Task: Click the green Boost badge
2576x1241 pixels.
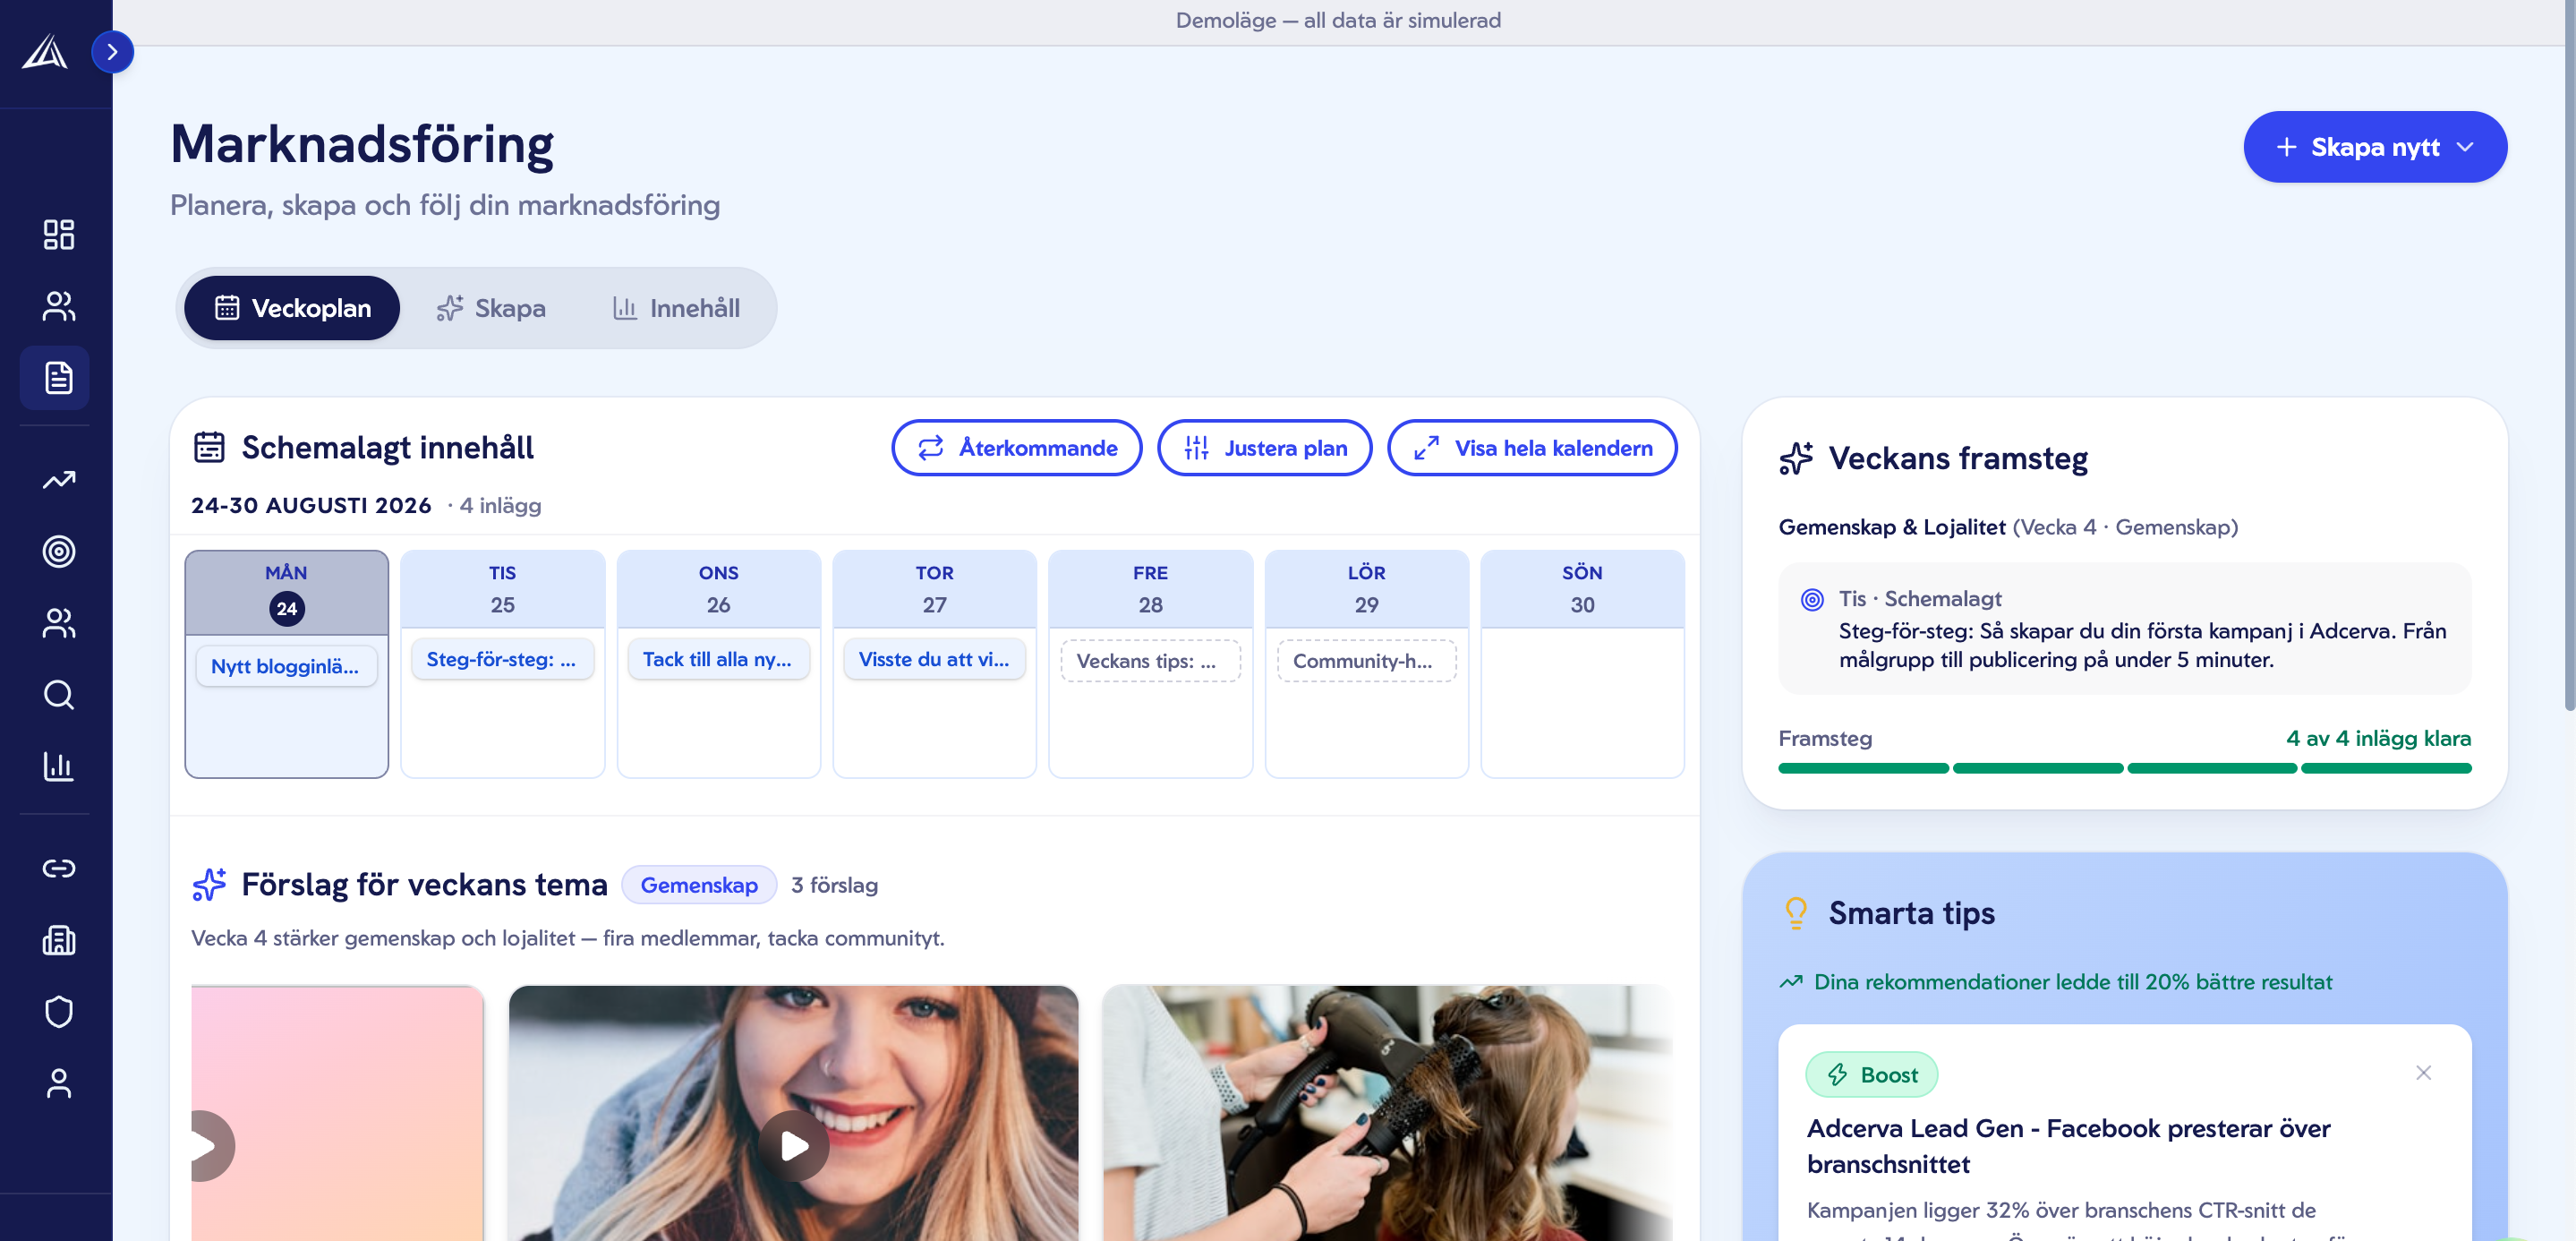Action: pyautogui.click(x=1872, y=1075)
